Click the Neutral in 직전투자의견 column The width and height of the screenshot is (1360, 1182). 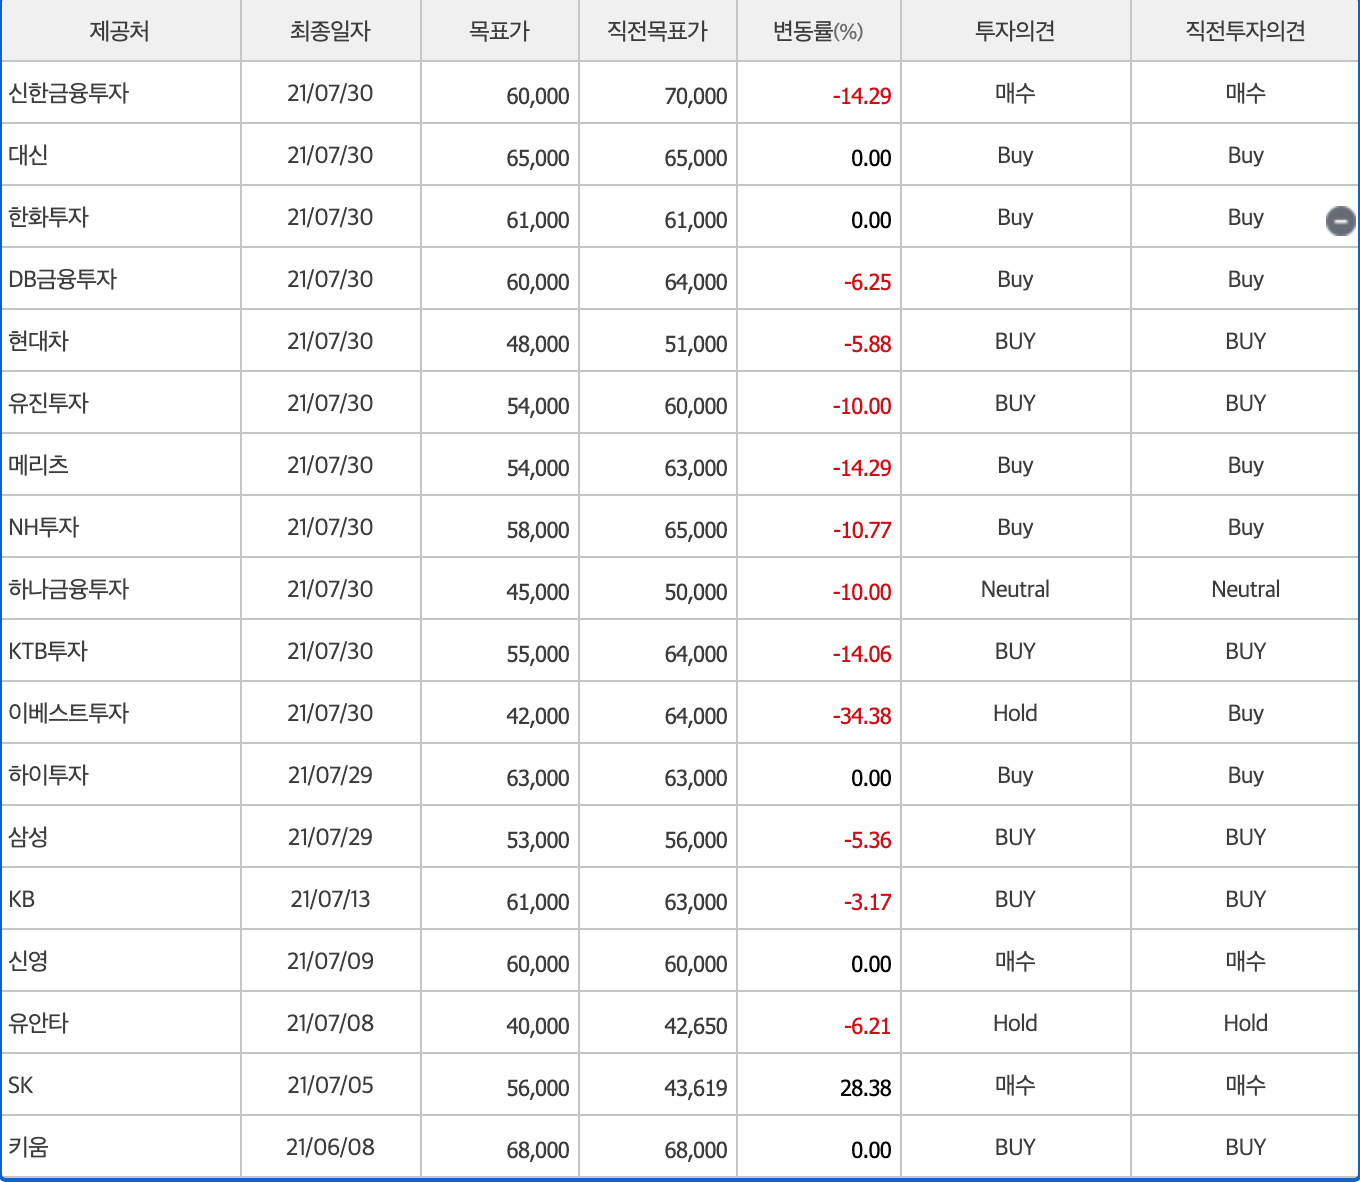(x=1245, y=589)
